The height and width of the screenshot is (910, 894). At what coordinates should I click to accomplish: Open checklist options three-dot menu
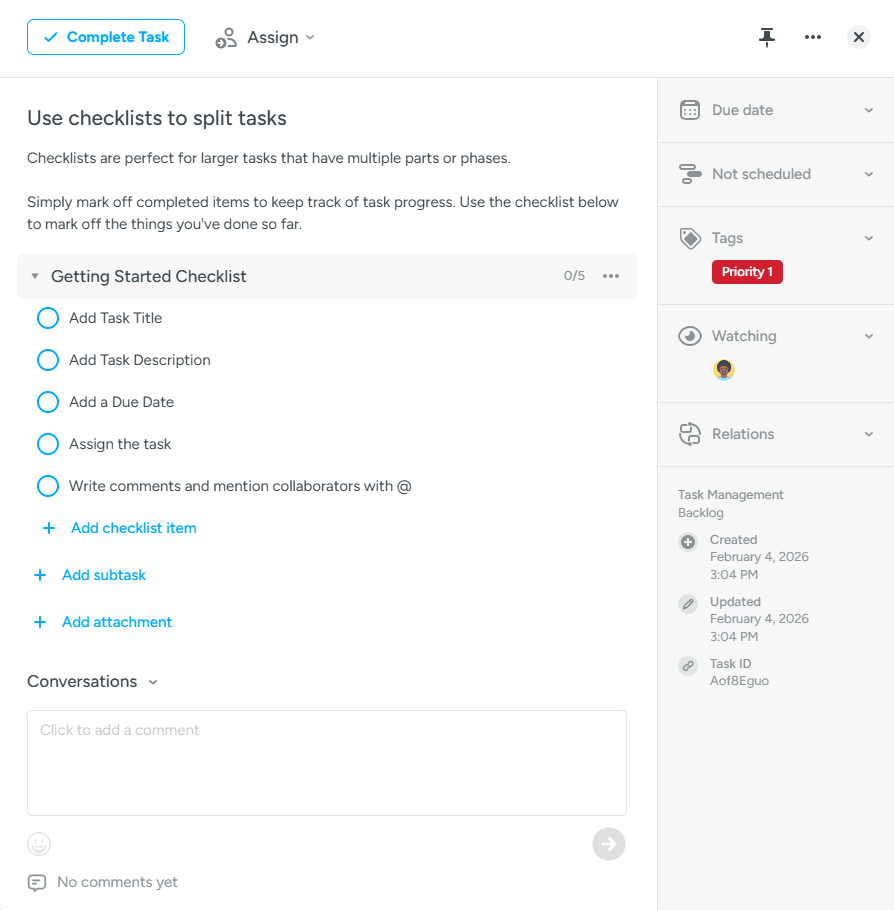point(611,276)
